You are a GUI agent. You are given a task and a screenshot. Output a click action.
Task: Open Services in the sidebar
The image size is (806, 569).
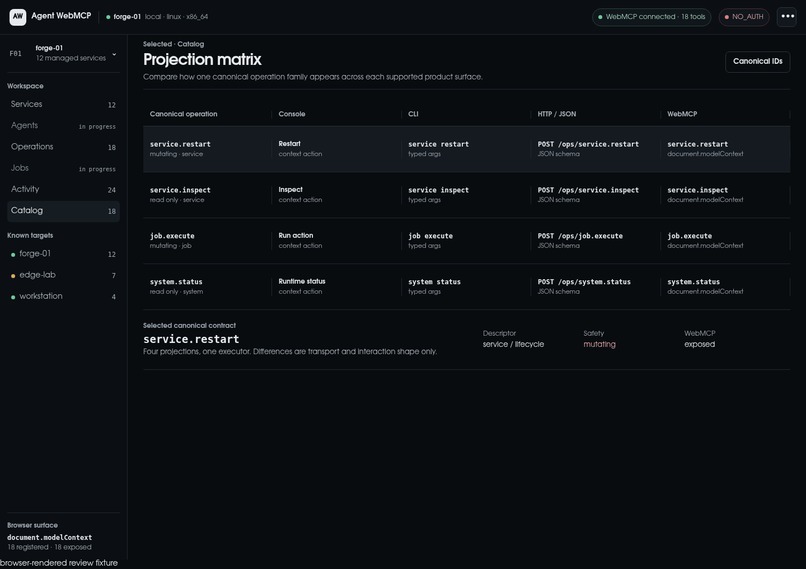(x=63, y=104)
